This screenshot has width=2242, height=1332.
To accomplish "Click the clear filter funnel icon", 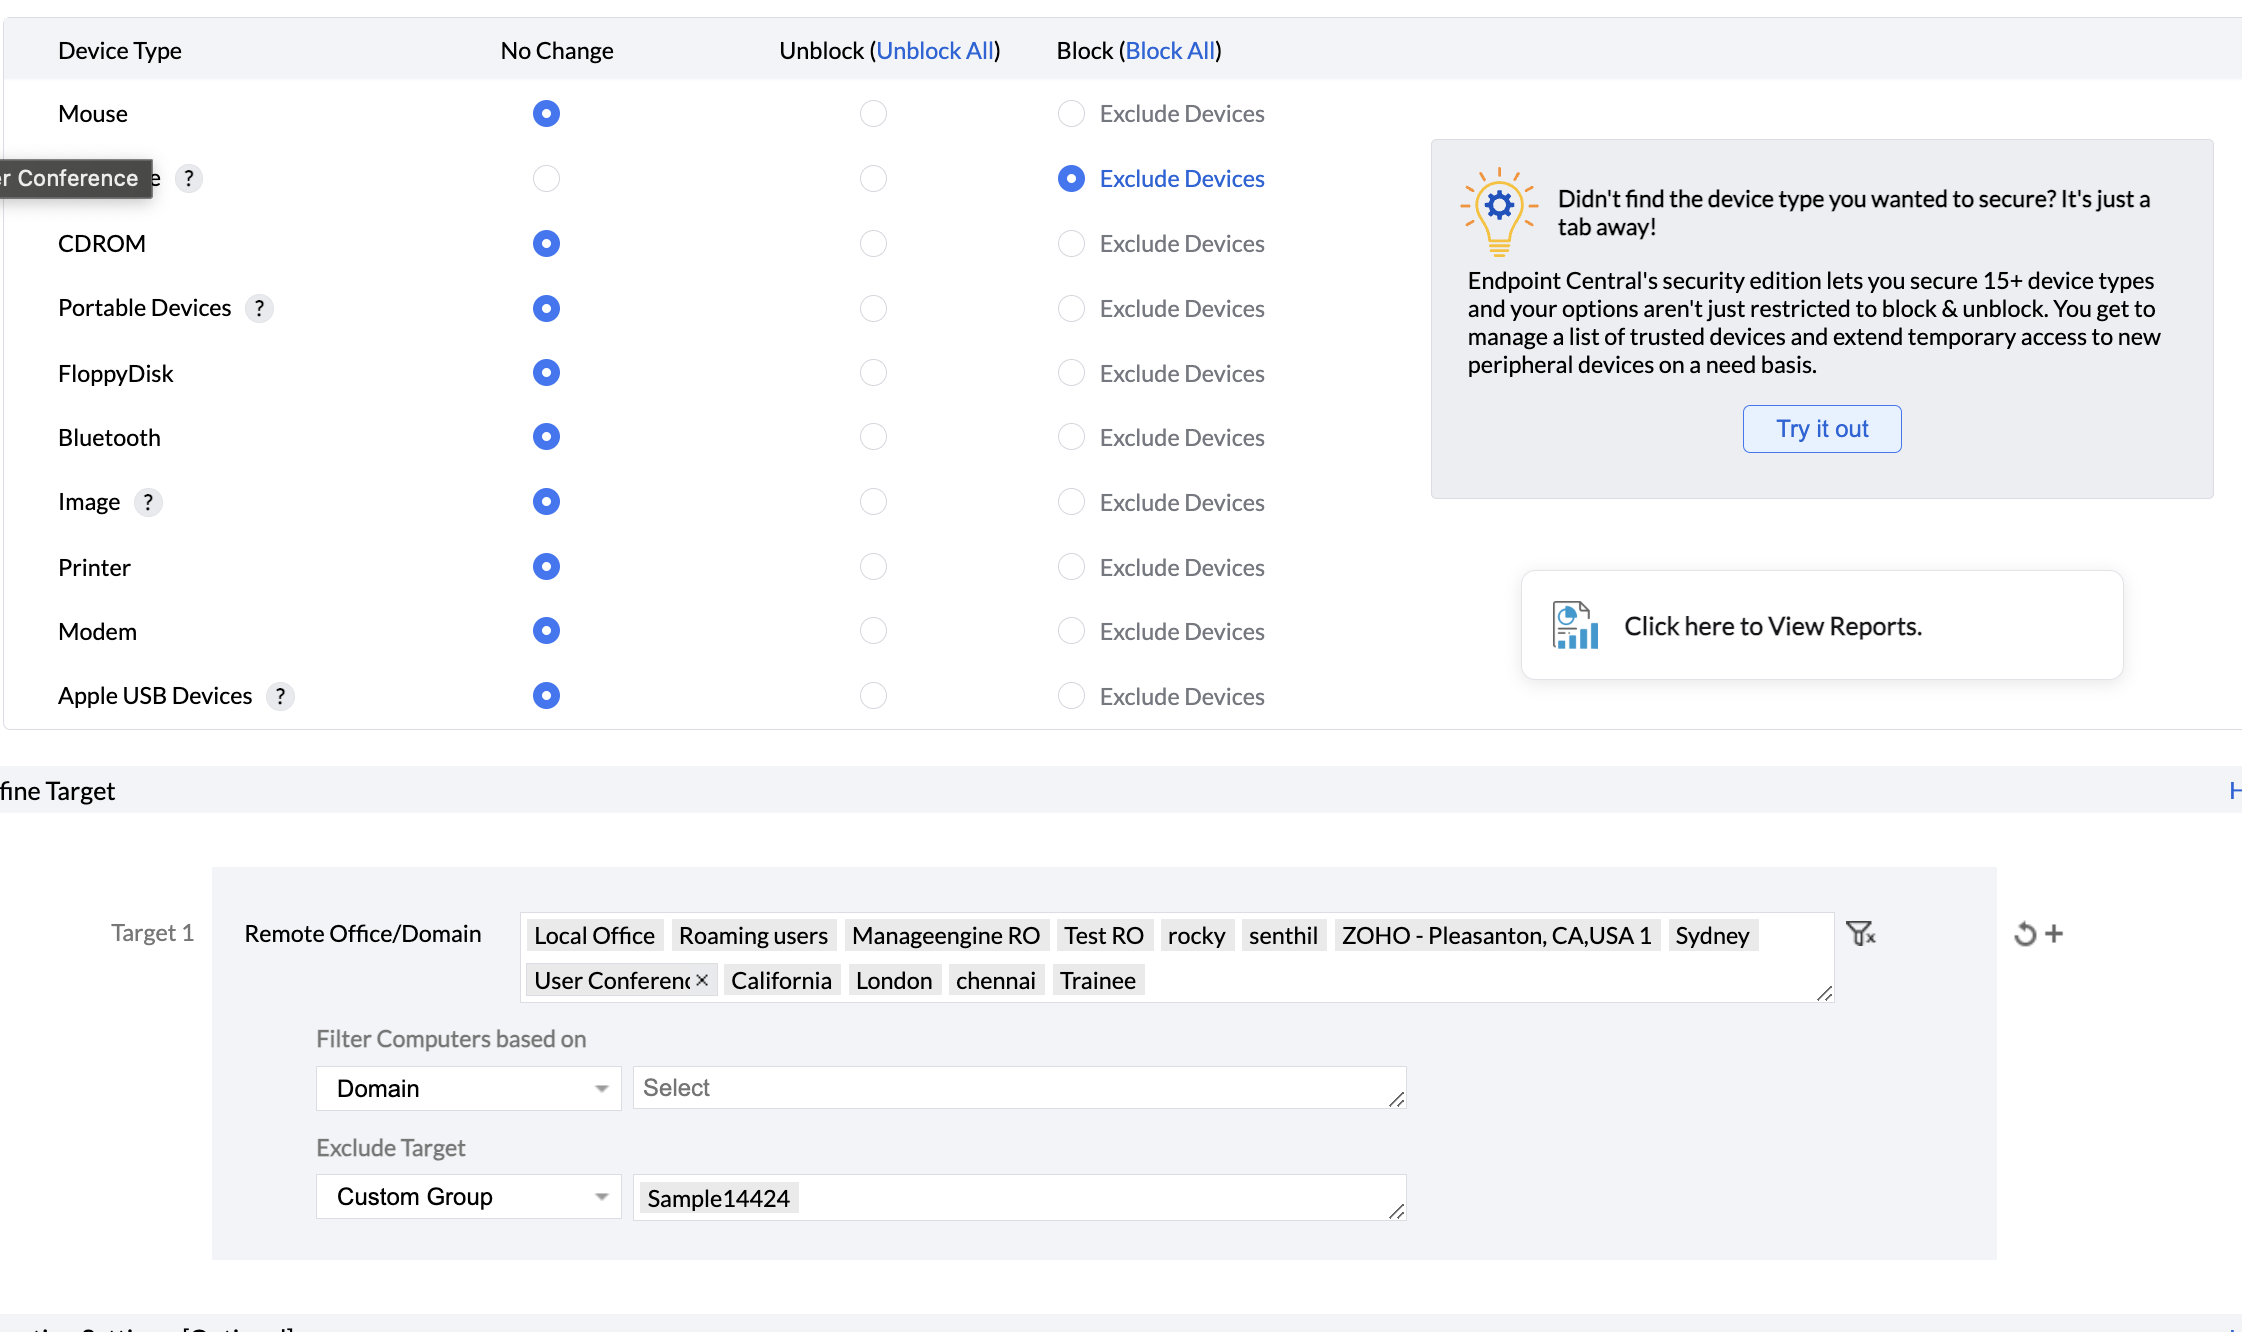I will 1860,934.
